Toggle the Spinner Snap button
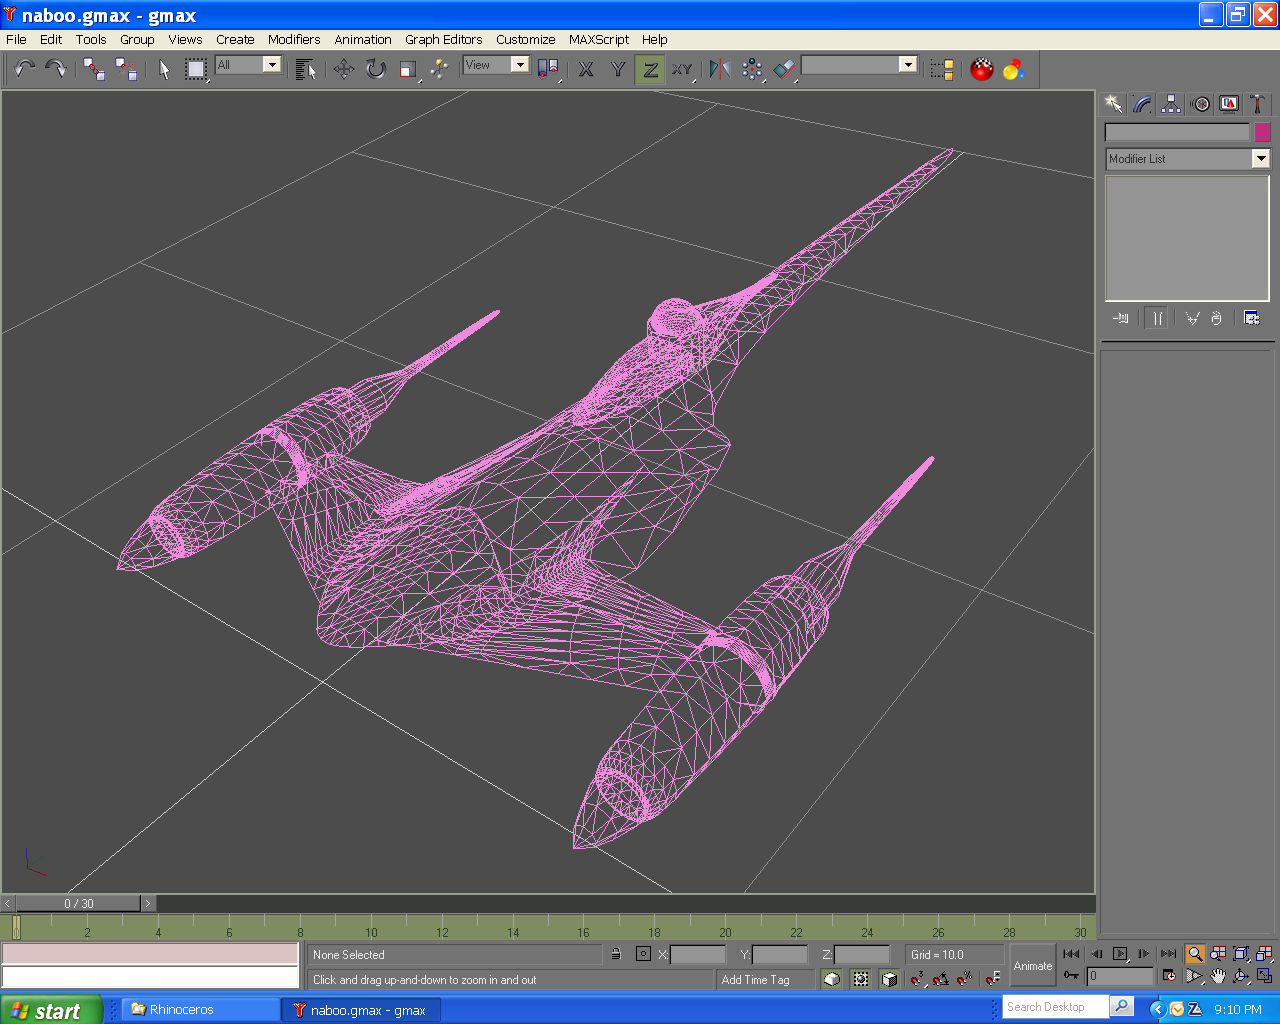The image size is (1280, 1024). click(x=993, y=979)
